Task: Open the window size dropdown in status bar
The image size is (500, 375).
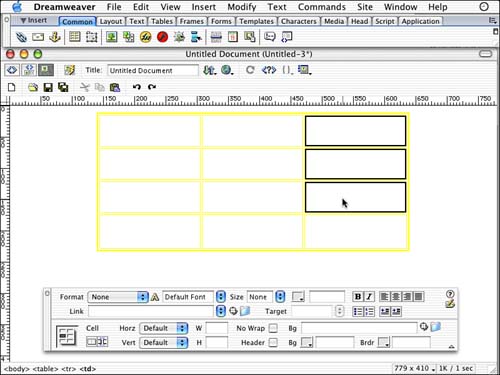Action: pos(433,369)
